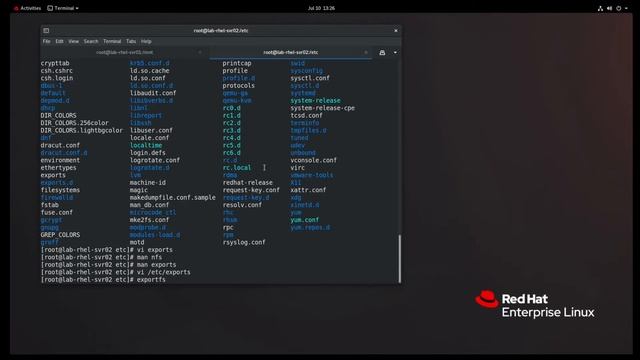Image resolution: width=640 pixels, height=360 pixels.
Task: Open the View menu
Action: coord(73,41)
